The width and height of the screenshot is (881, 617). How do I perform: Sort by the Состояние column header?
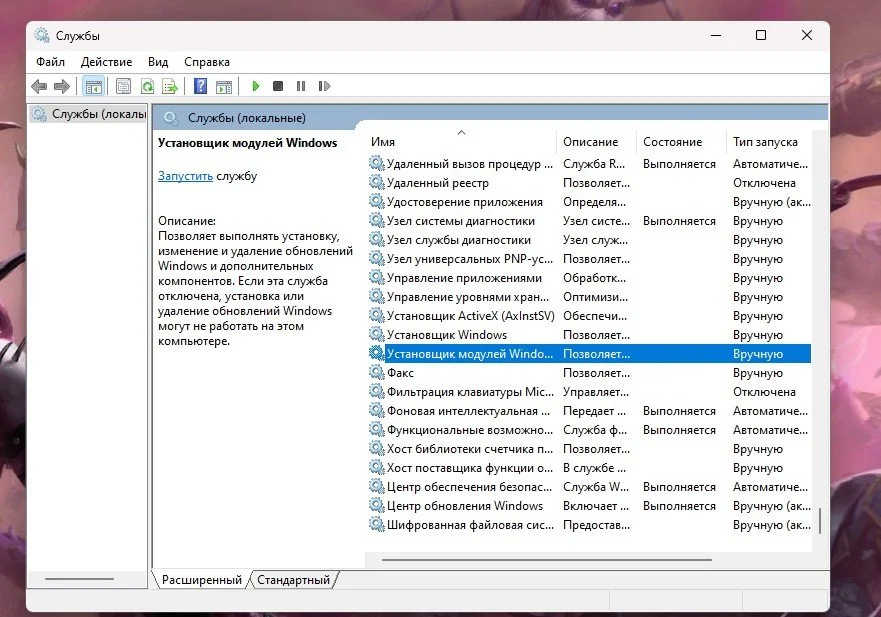(x=673, y=142)
